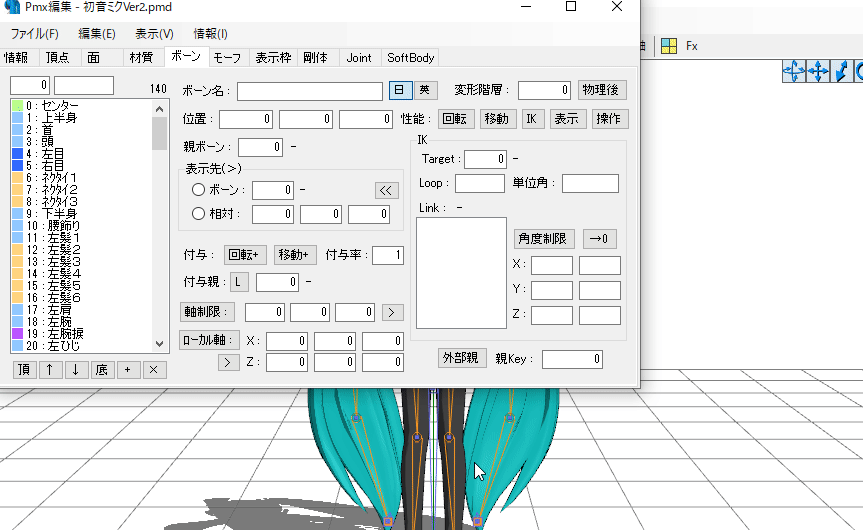Move bone up with the ↑ button
The image size is (863, 530).
50,370
